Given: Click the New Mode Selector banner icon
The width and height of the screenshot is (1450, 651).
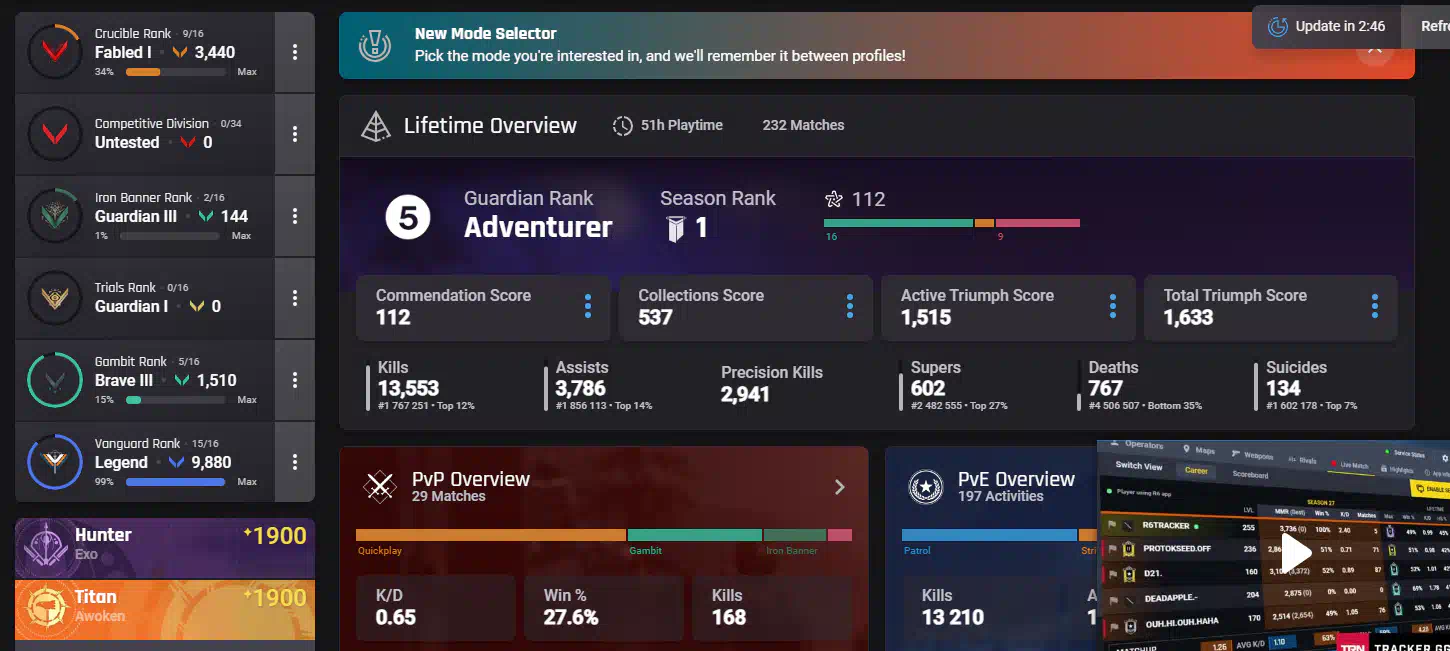Looking at the screenshot, I should click(375, 45).
